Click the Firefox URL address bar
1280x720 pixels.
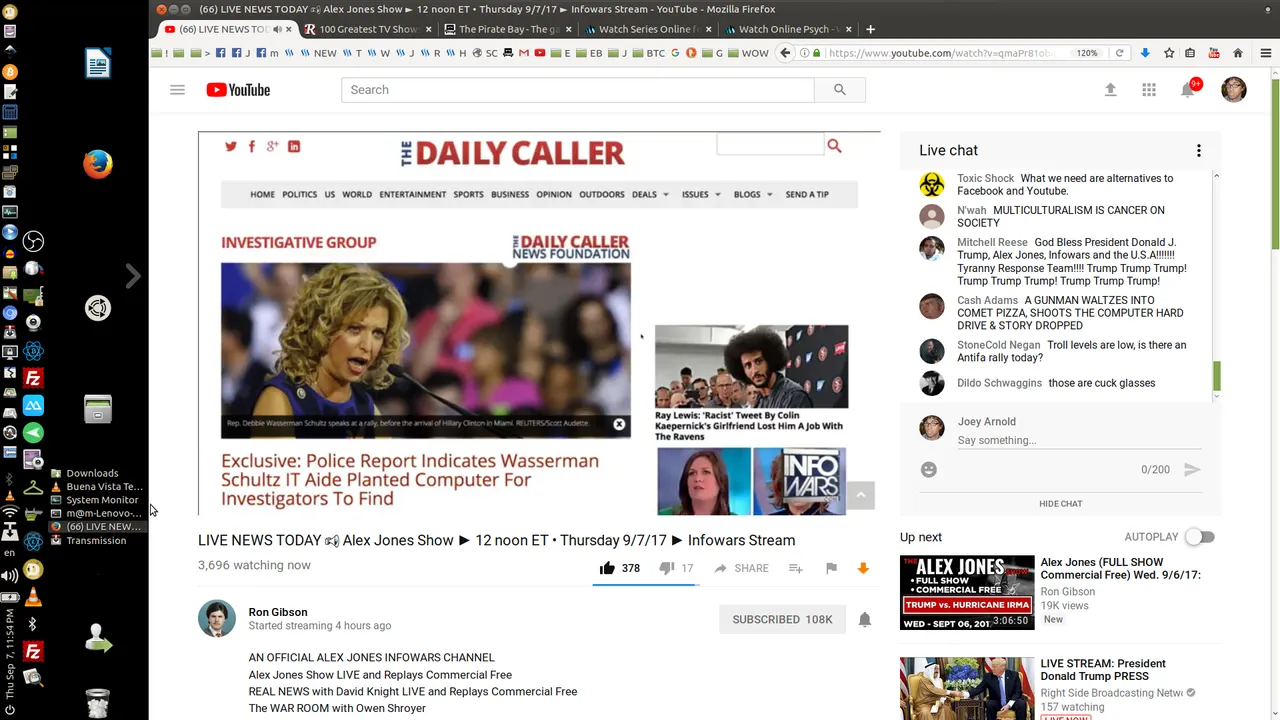tap(940, 53)
